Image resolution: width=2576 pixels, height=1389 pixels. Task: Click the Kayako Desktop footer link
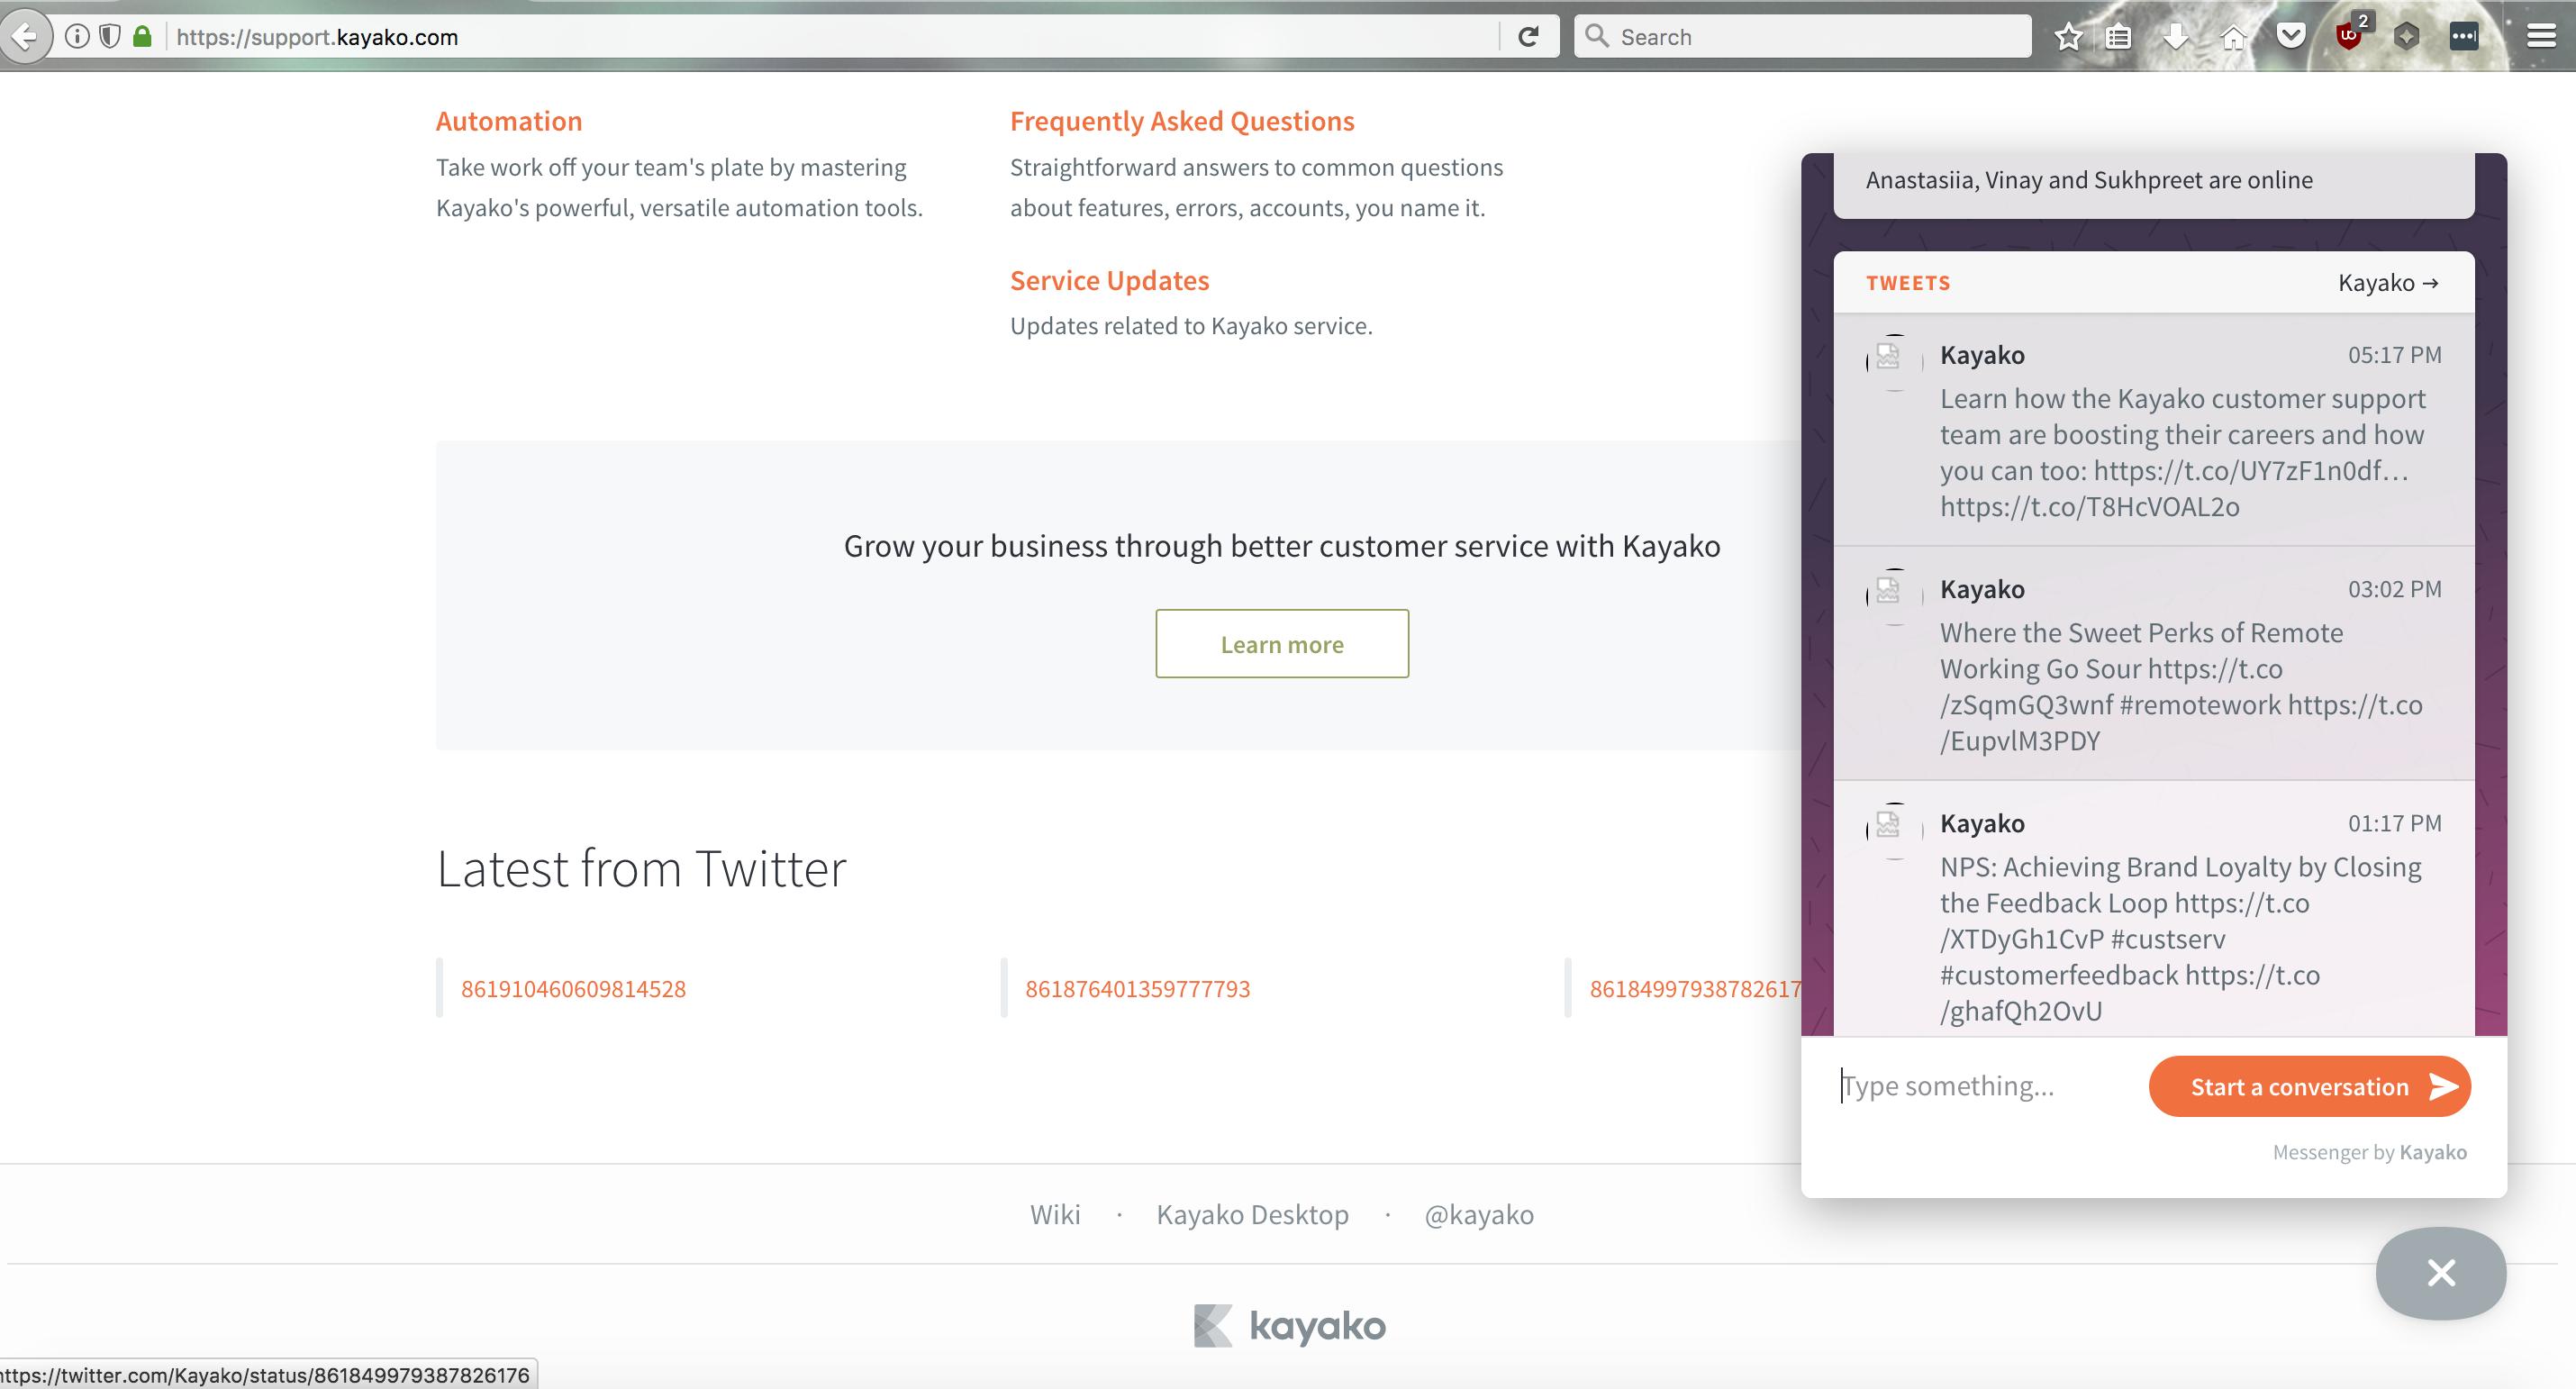(1252, 1214)
